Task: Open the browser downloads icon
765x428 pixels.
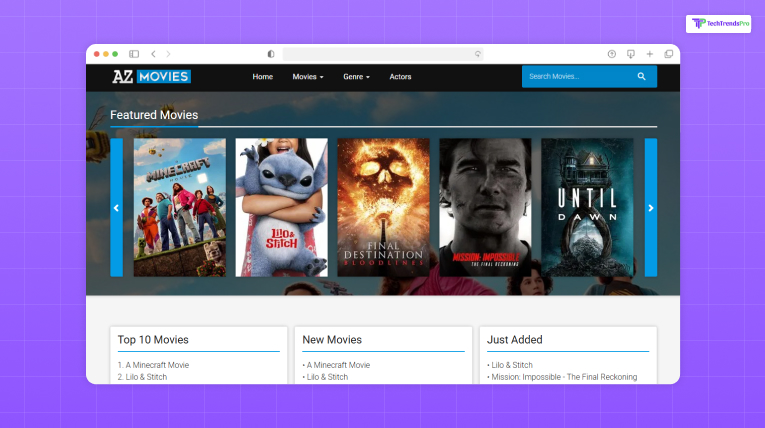Action: 631,54
